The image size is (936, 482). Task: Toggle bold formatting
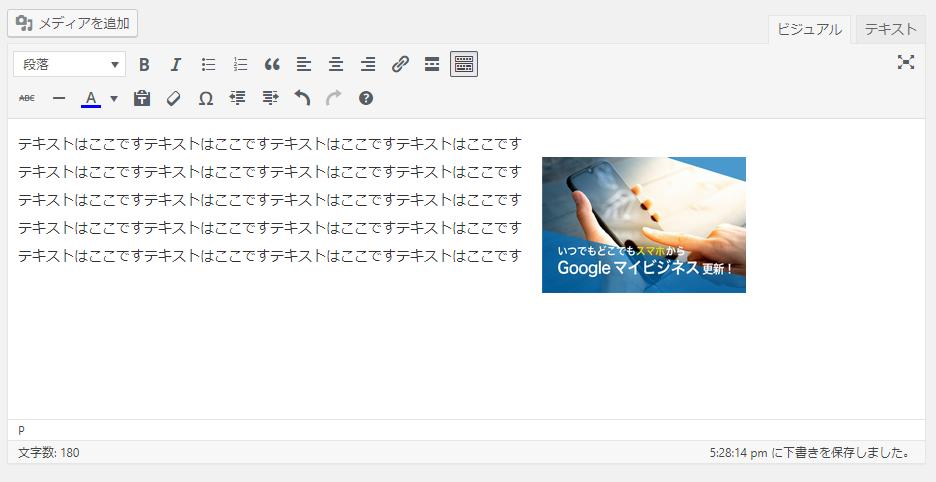(144, 64)
